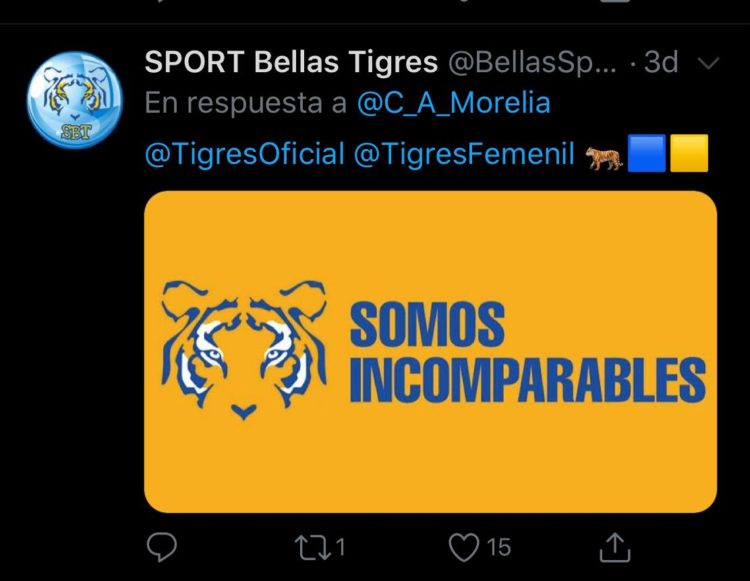This screenshot has height=581, width=750.
Task: Click the "En respuesta a" text
Action: [x=245, y=103]
